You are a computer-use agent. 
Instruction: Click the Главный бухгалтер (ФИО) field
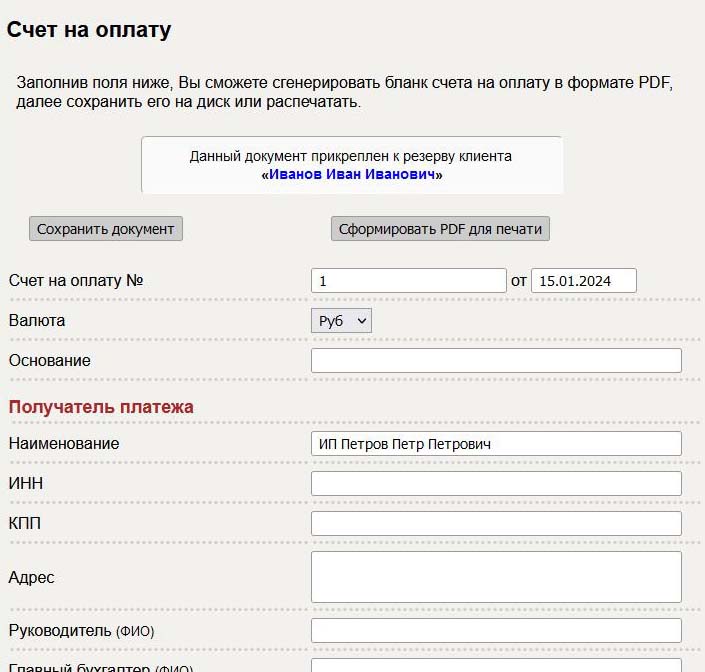pyautogui.click(x=496, y=666)
